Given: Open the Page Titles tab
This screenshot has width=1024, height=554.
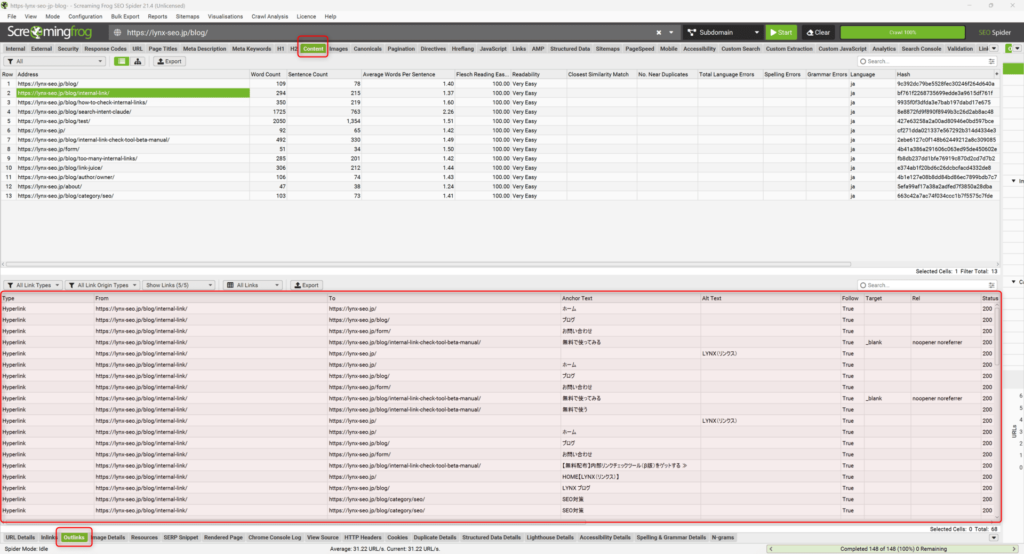Looking at the screenshot, I should pos(163,48).
